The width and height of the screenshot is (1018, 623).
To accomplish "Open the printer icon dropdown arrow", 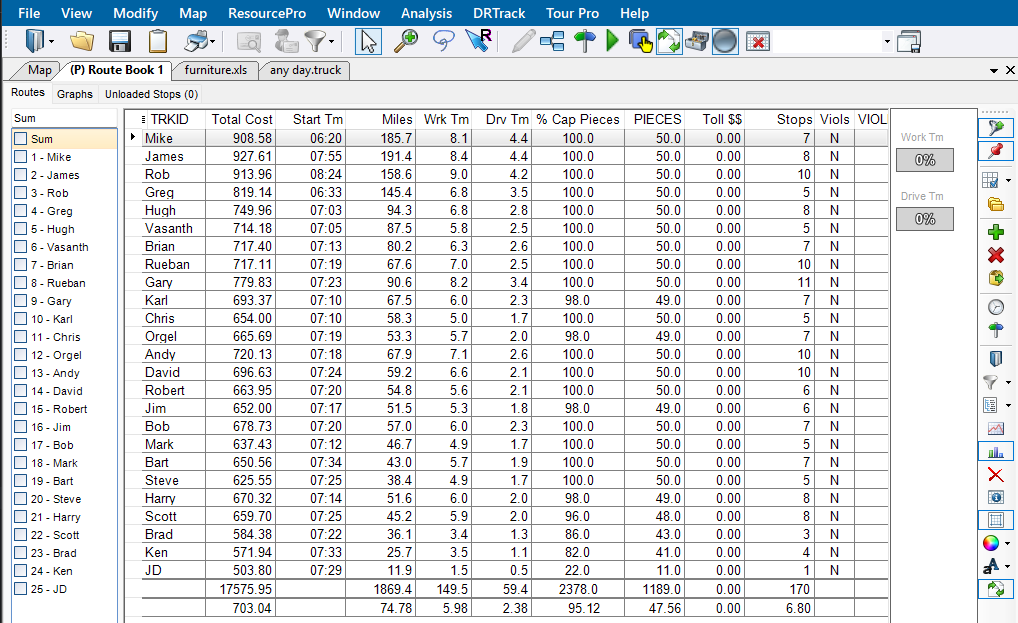I will coord(213,42).
